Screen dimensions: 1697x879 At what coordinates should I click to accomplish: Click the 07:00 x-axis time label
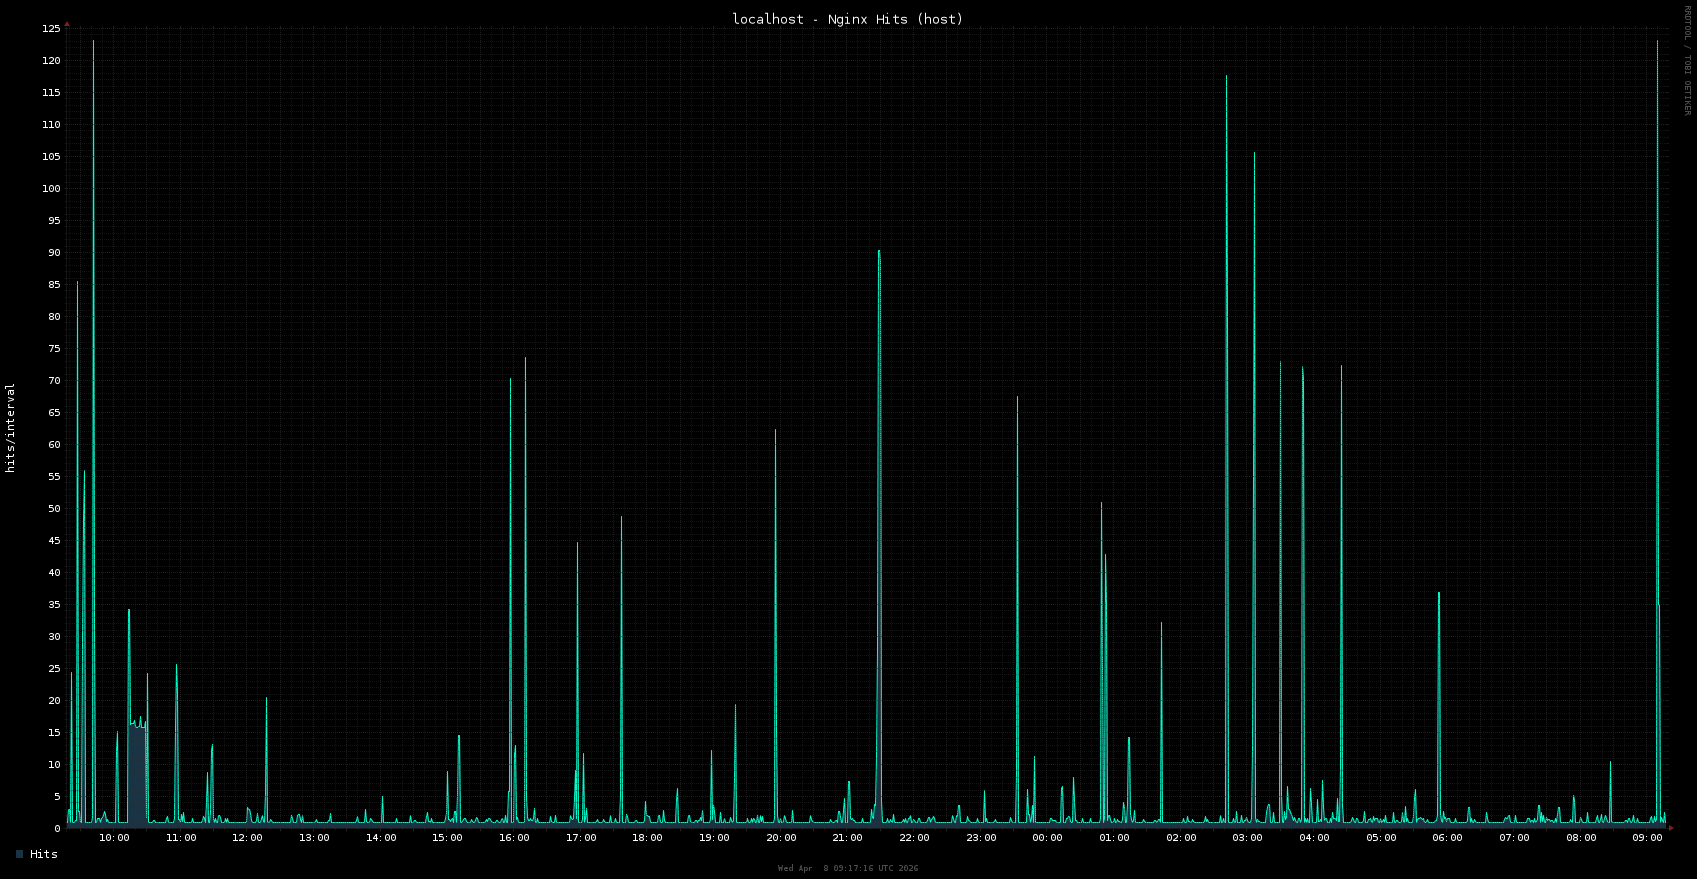coord(1514,838)
